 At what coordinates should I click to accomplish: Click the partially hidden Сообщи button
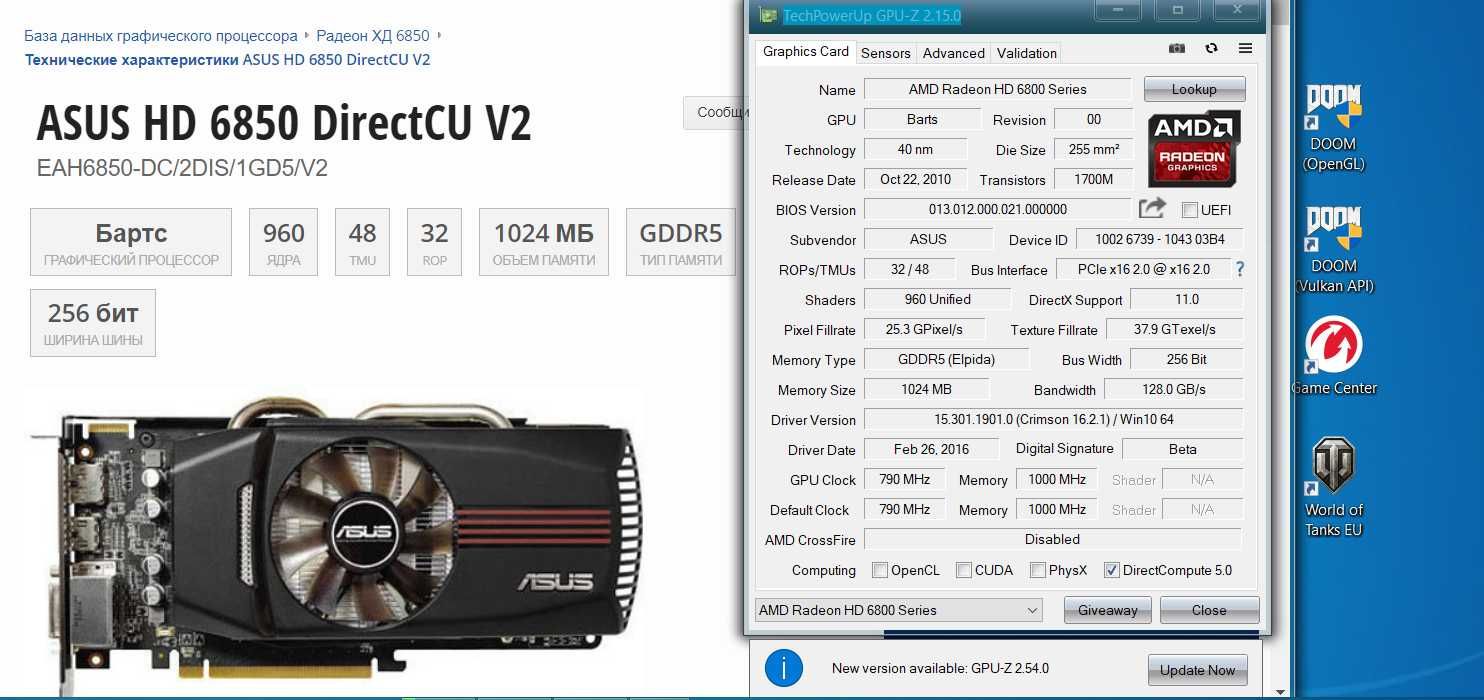coord(715,112)
